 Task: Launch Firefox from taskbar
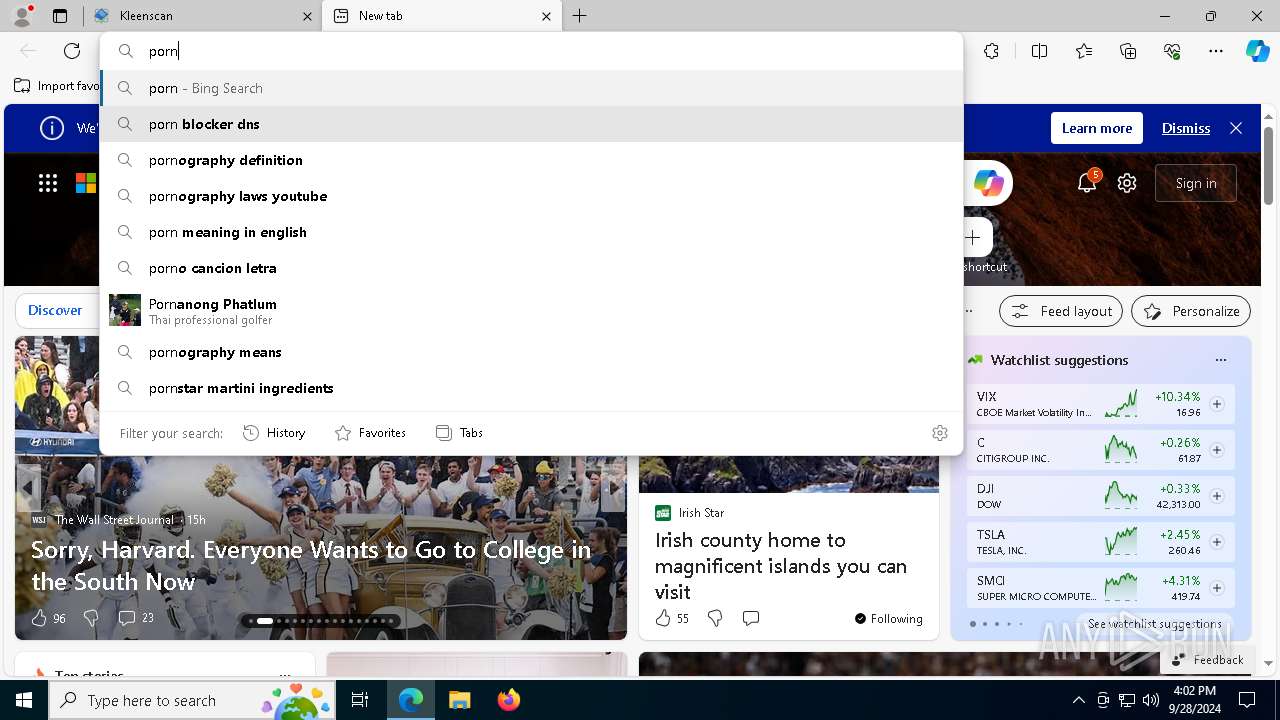tap(509, 700)
